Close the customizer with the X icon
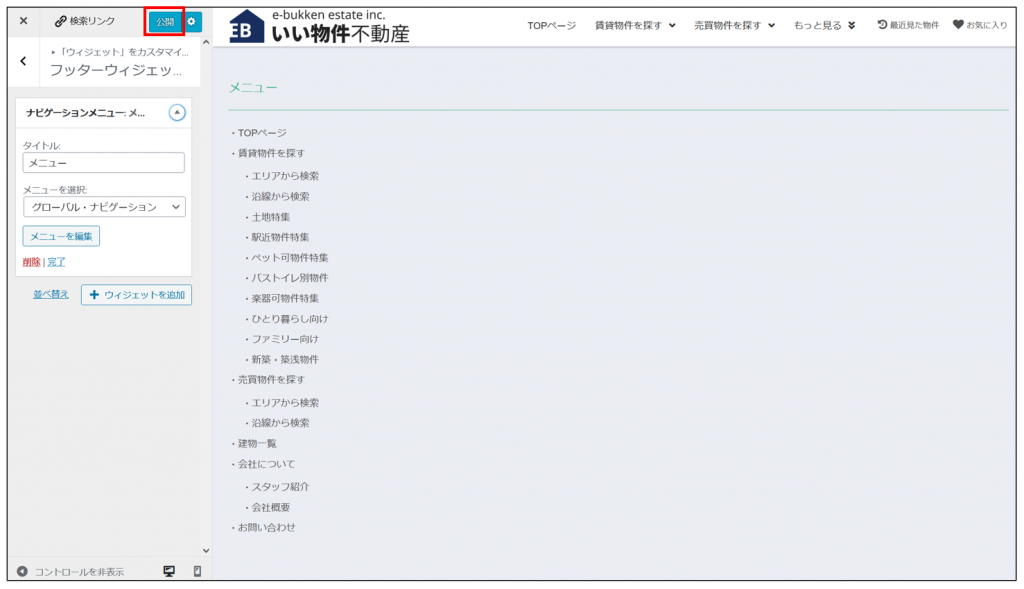This screenshot has width=1024, height=589. [23, 21]
